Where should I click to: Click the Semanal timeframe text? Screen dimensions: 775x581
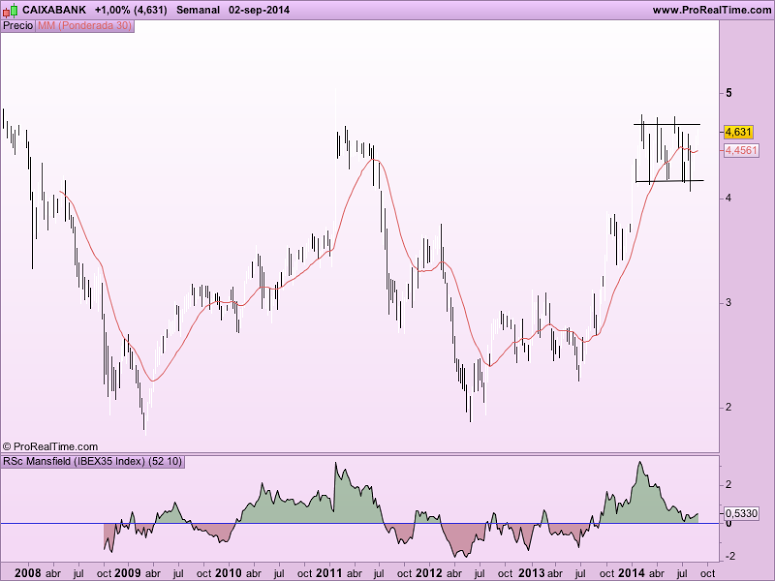click(198, 10)
